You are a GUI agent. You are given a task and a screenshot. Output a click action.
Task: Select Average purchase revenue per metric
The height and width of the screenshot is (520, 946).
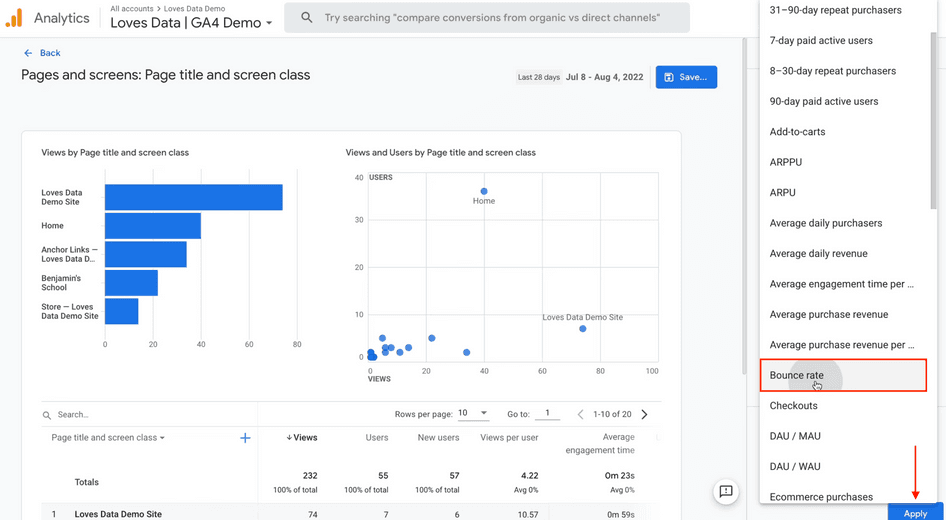click(x=843, y=345)
